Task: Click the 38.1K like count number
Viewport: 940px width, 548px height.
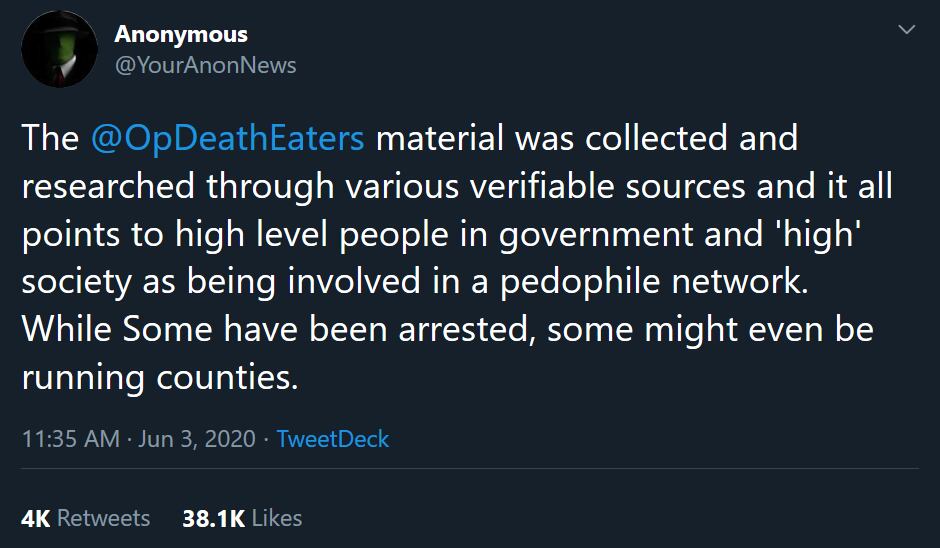Action: [x=213, y=518]
